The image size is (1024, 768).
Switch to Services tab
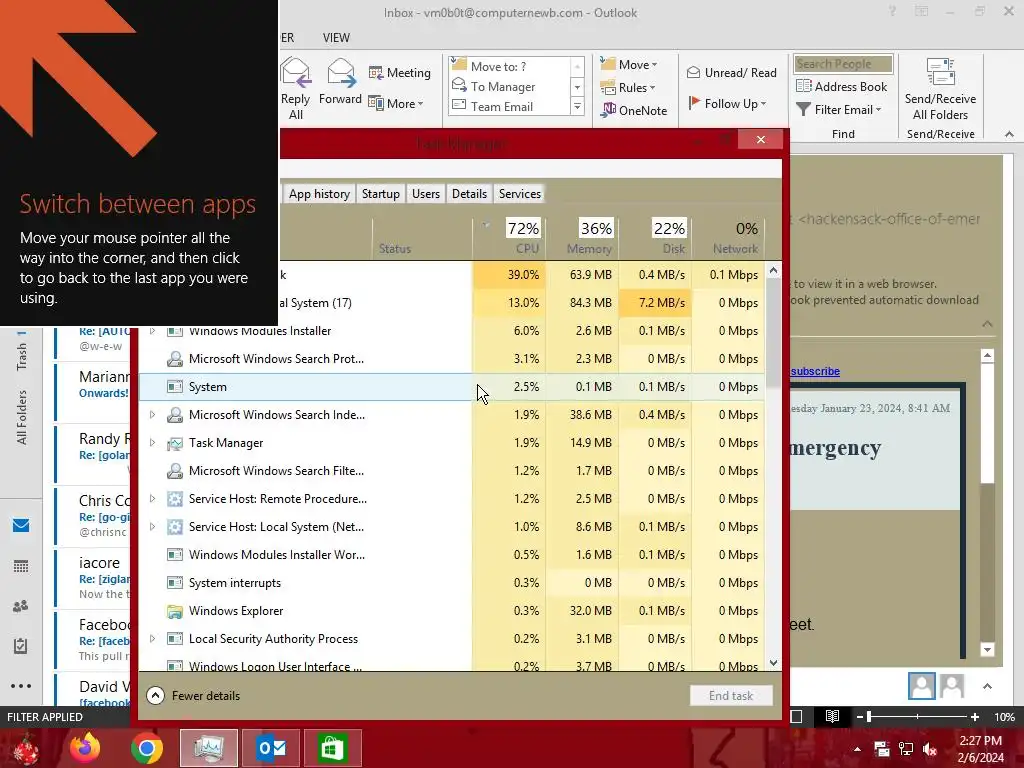coord(520,194)
